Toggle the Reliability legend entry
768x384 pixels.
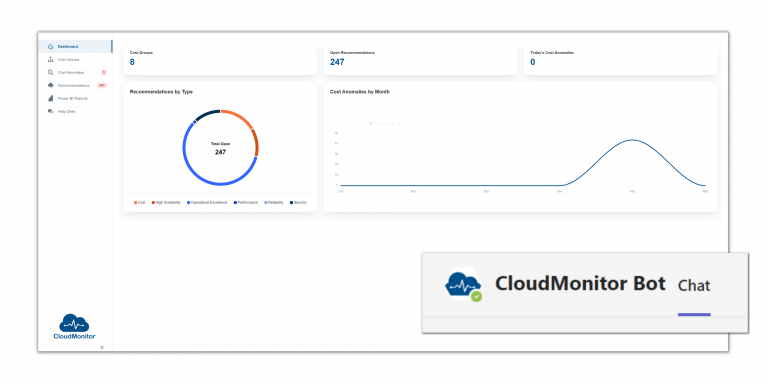(x=274, y=202)
